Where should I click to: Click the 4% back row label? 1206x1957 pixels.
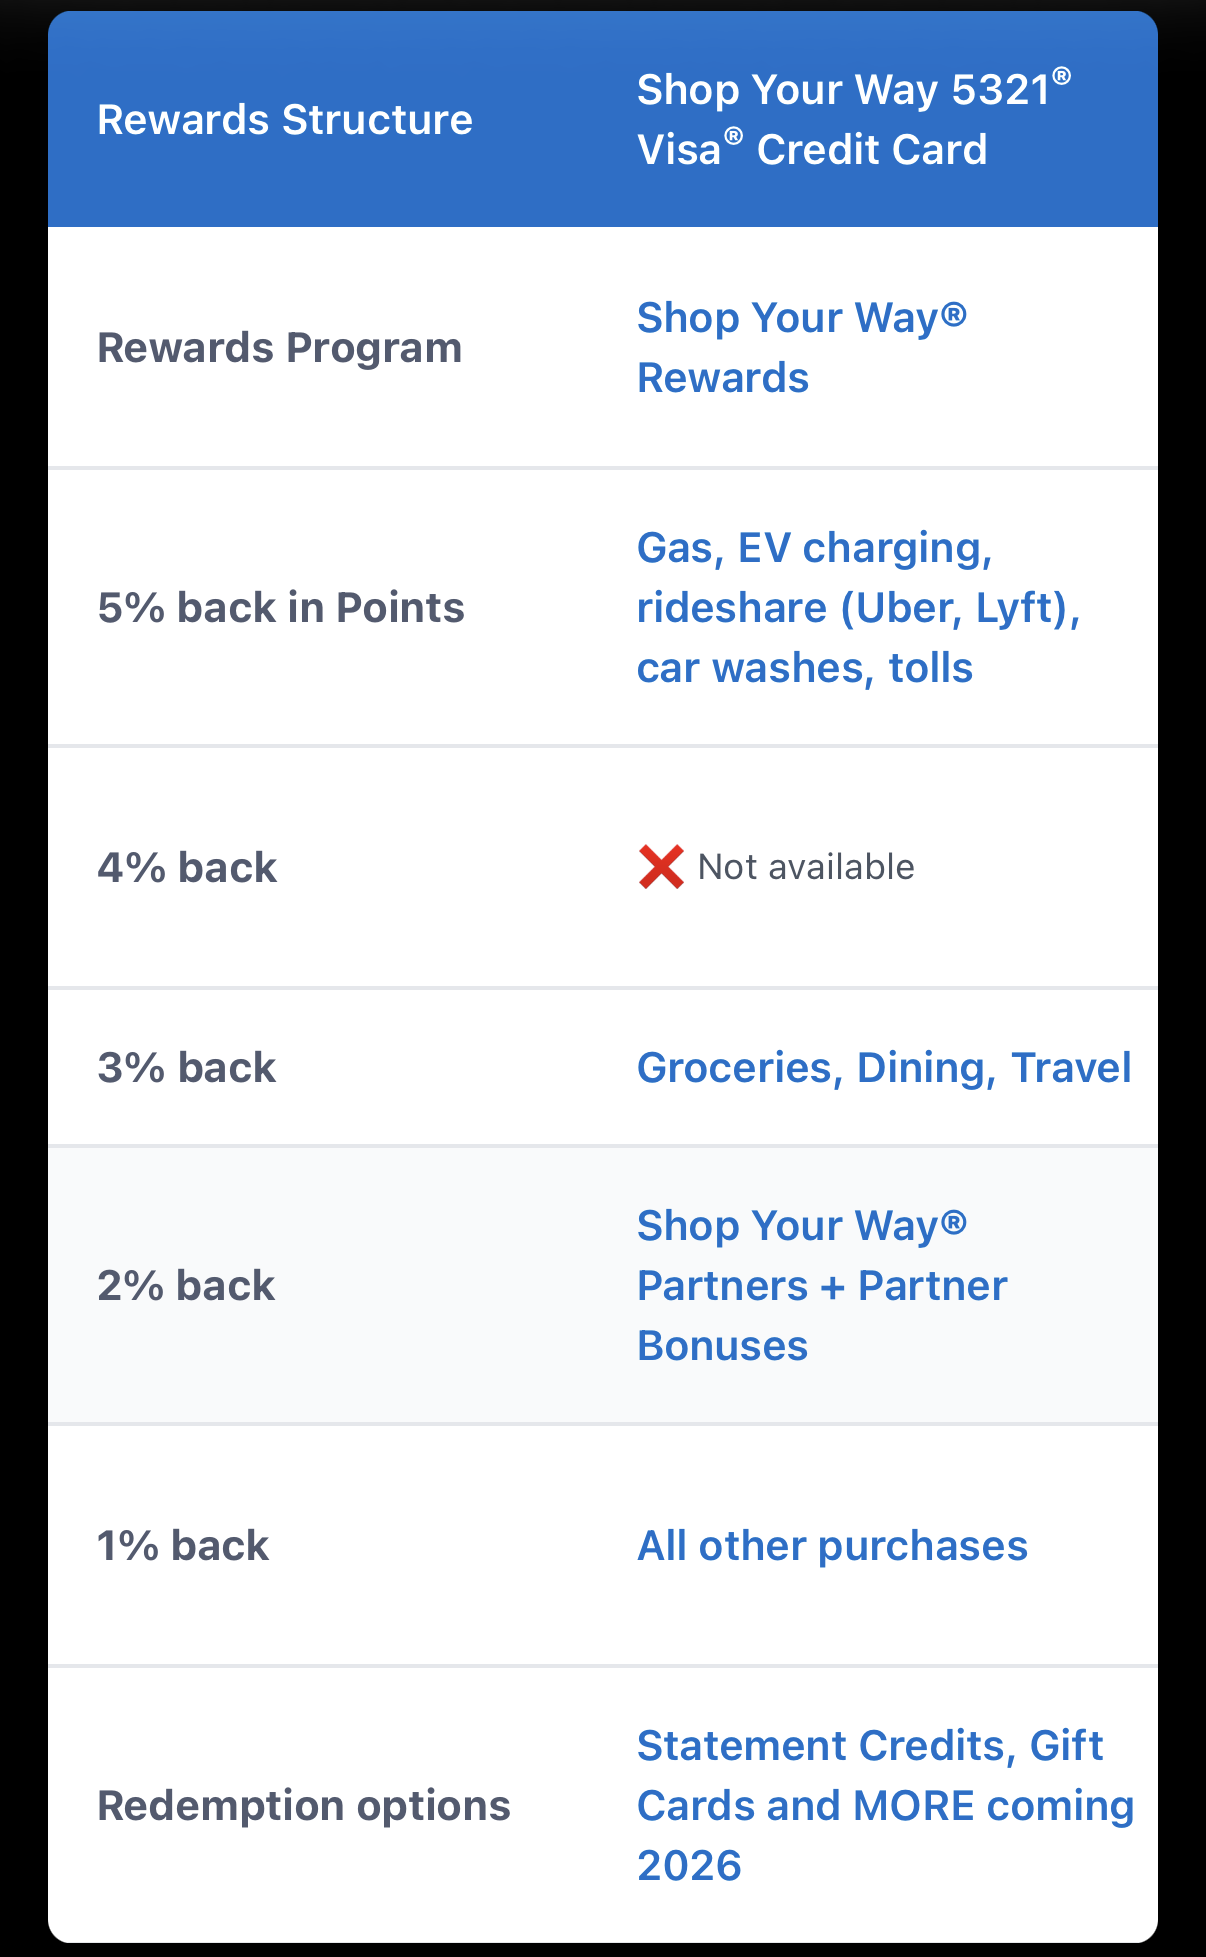(x=187, y=868)
